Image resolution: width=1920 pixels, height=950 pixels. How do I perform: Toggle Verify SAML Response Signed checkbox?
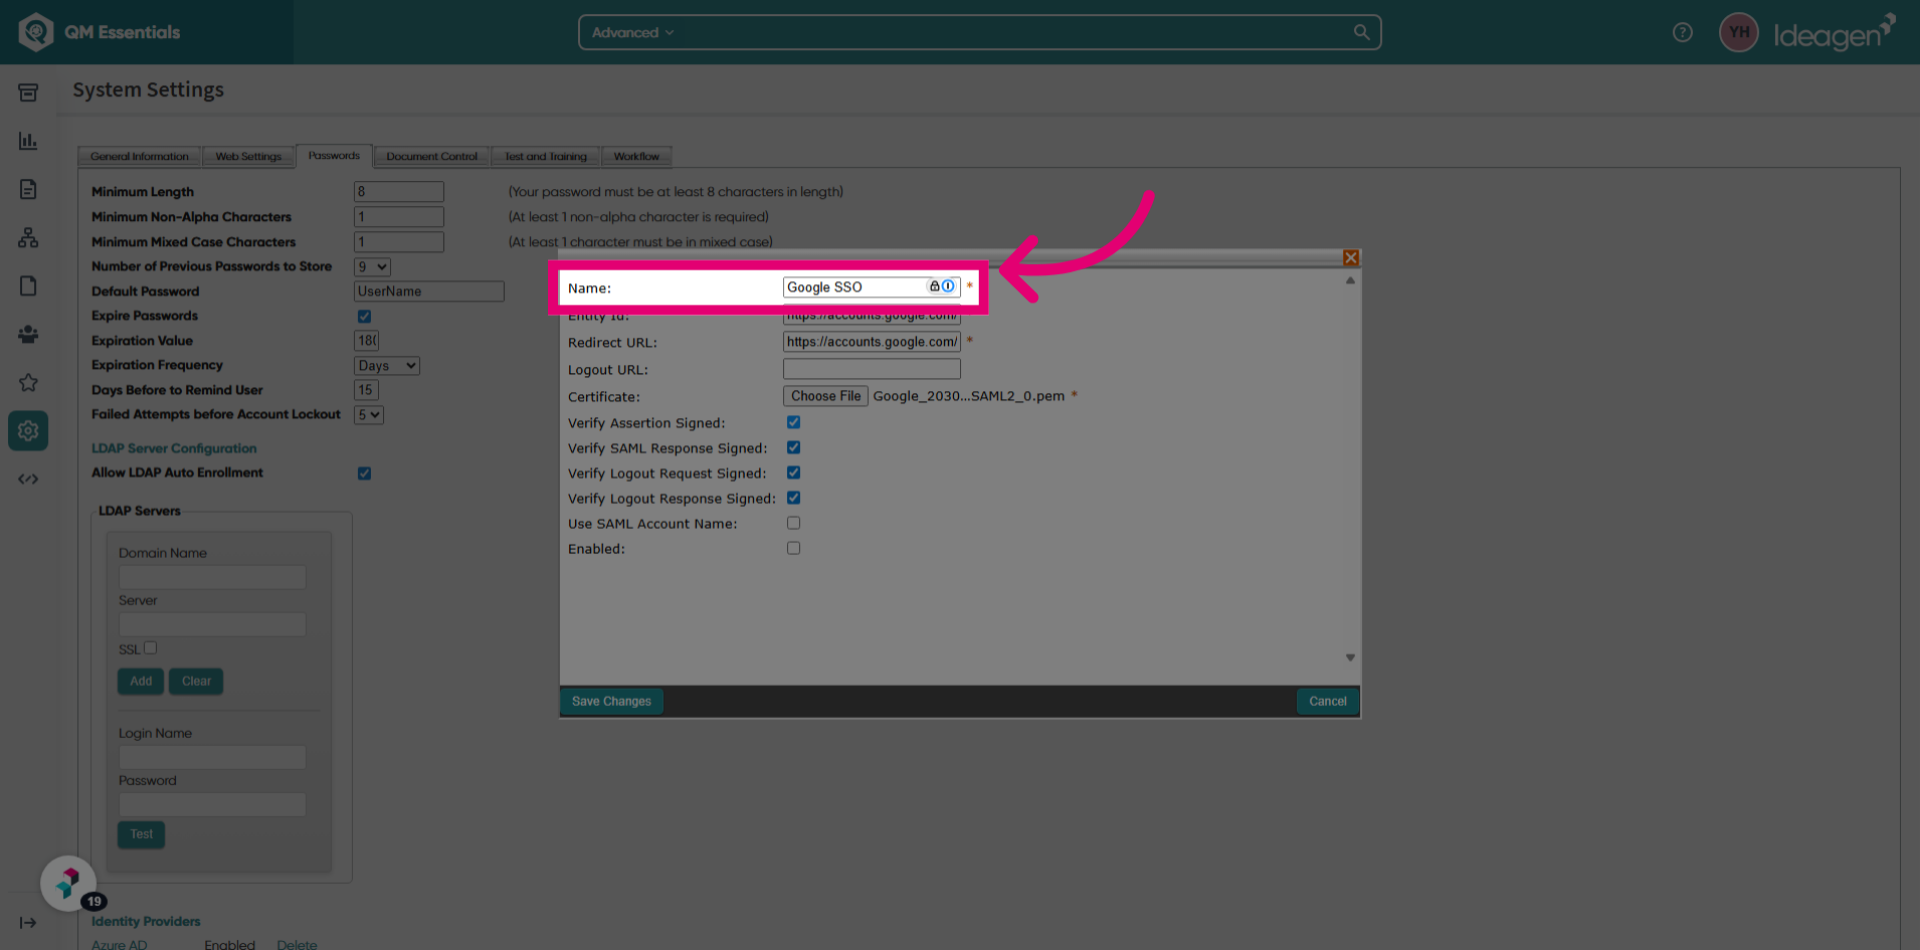pyautogui.click(x=794, y=448)
